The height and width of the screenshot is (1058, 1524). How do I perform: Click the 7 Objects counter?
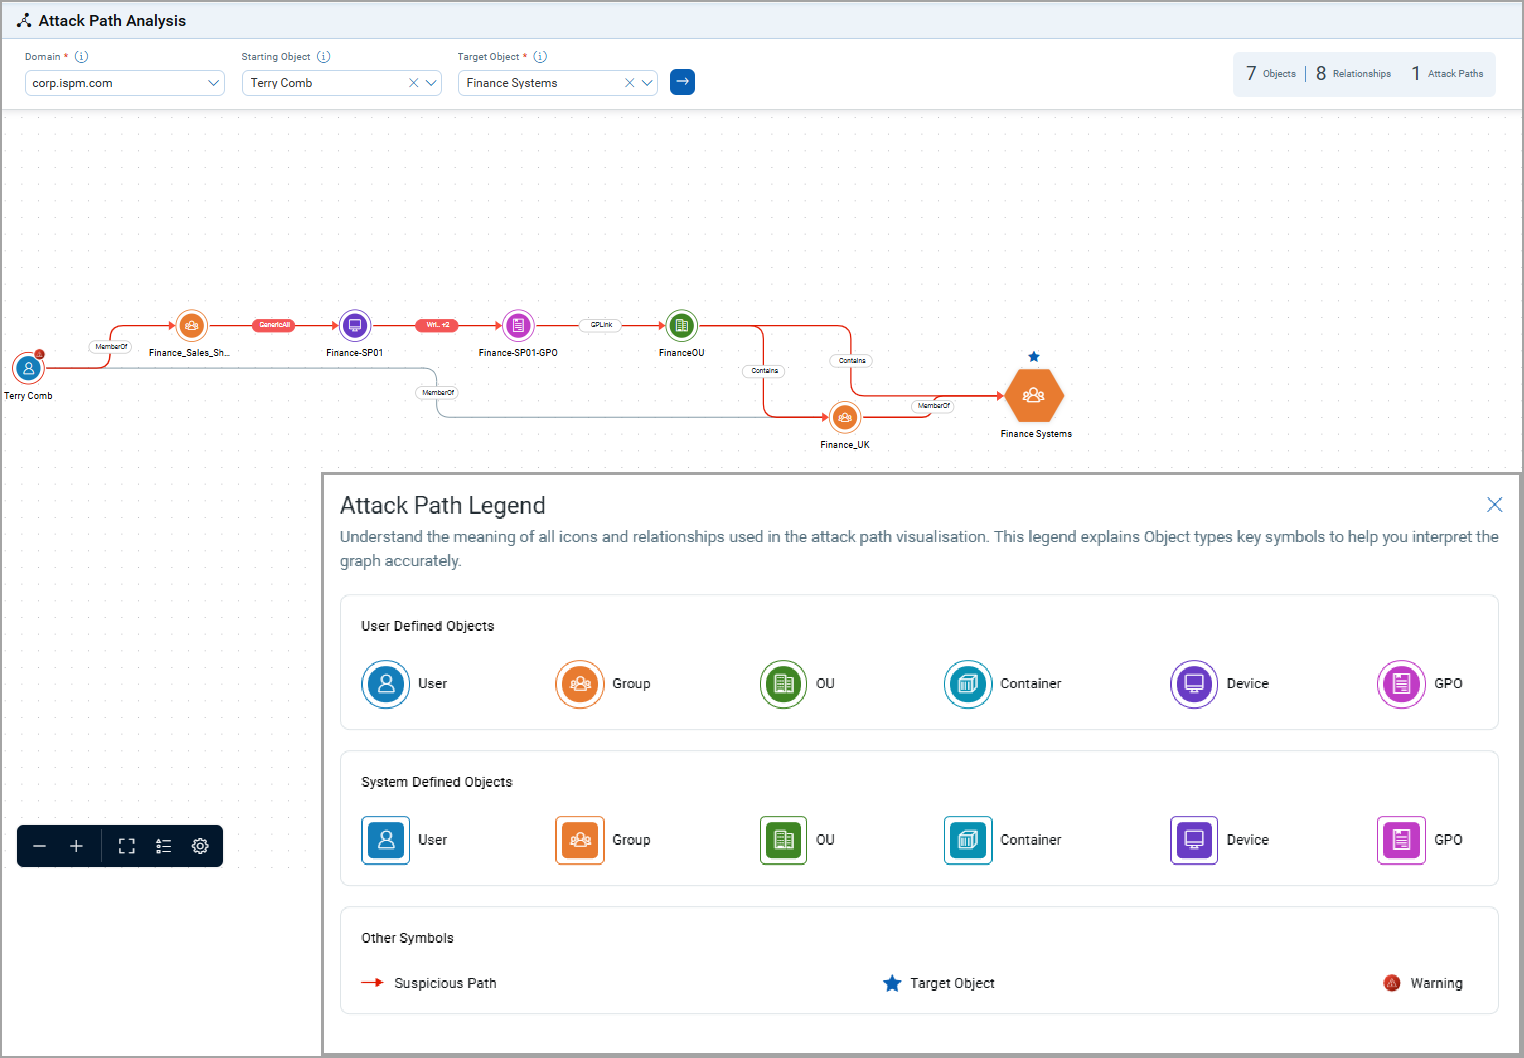tap(1271, 73)
